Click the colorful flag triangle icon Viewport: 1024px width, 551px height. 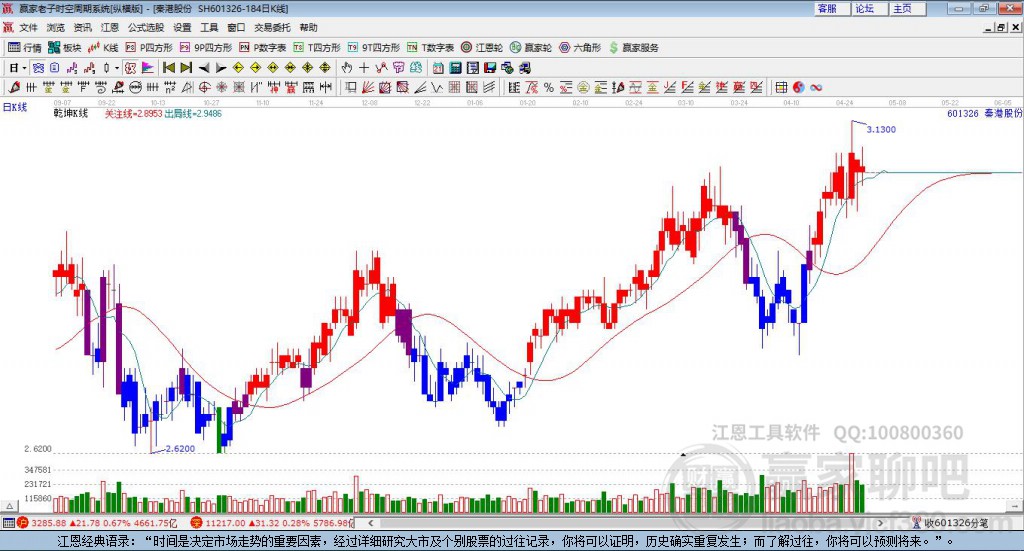[148, 68]
